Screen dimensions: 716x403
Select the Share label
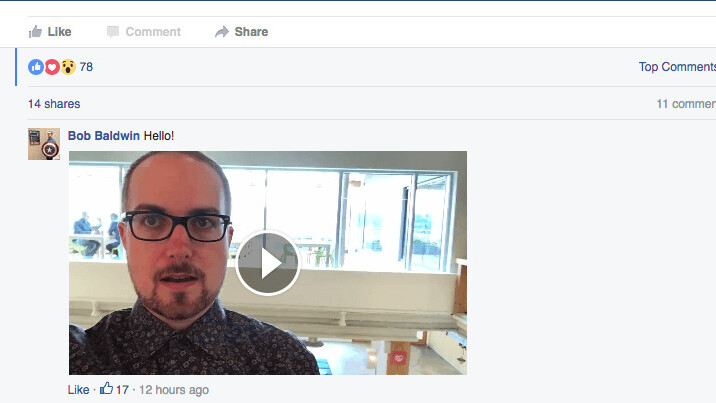coord(251,31)
